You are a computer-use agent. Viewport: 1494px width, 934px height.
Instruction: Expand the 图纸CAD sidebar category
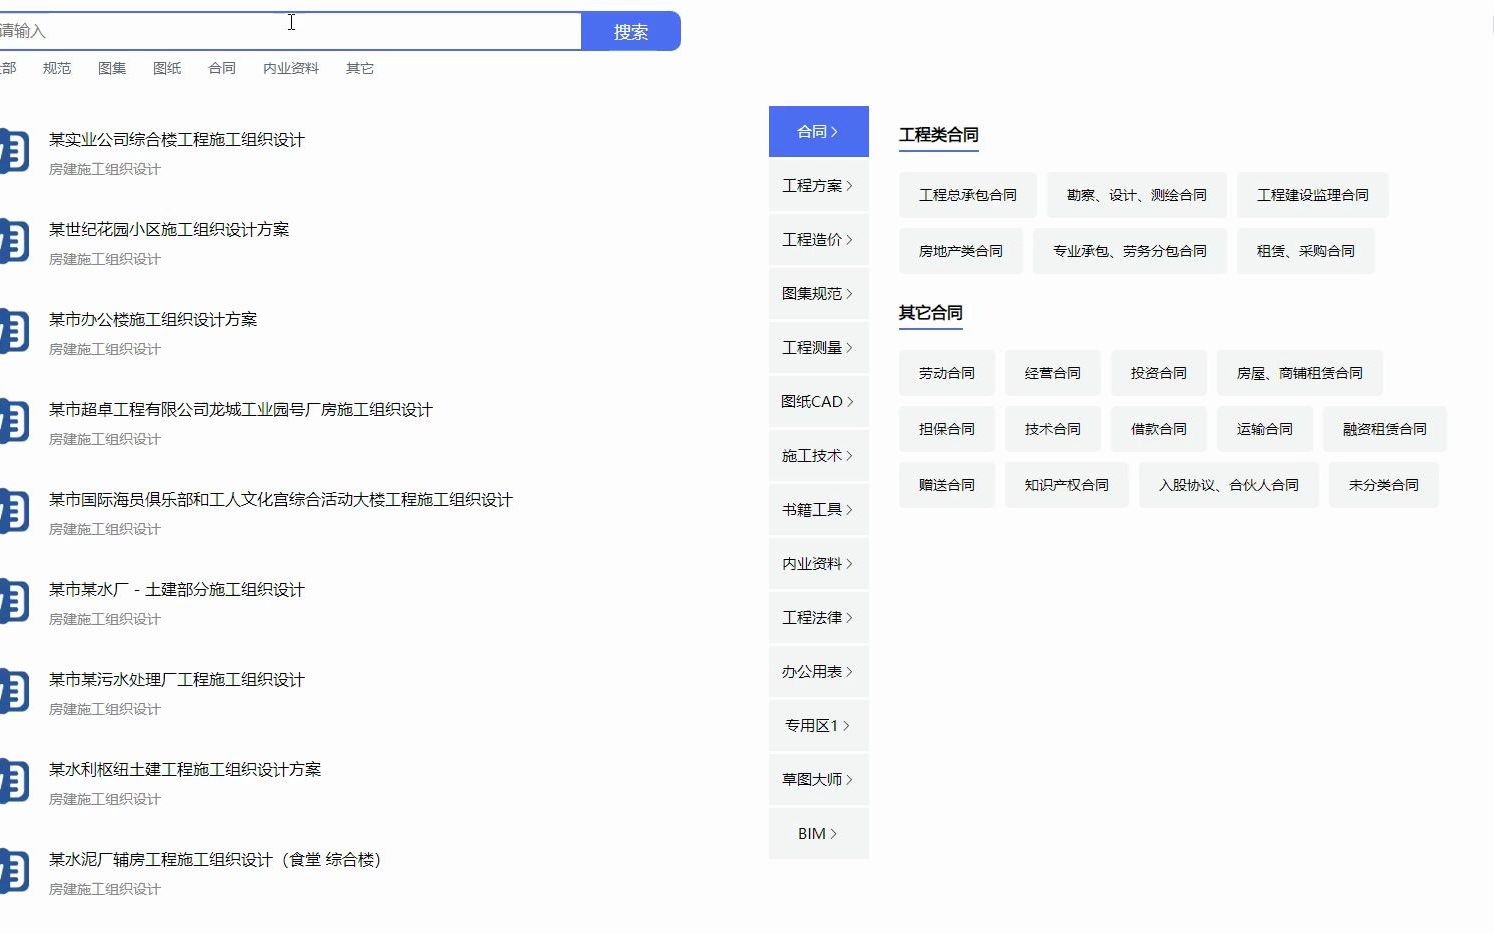coord(819,402)
